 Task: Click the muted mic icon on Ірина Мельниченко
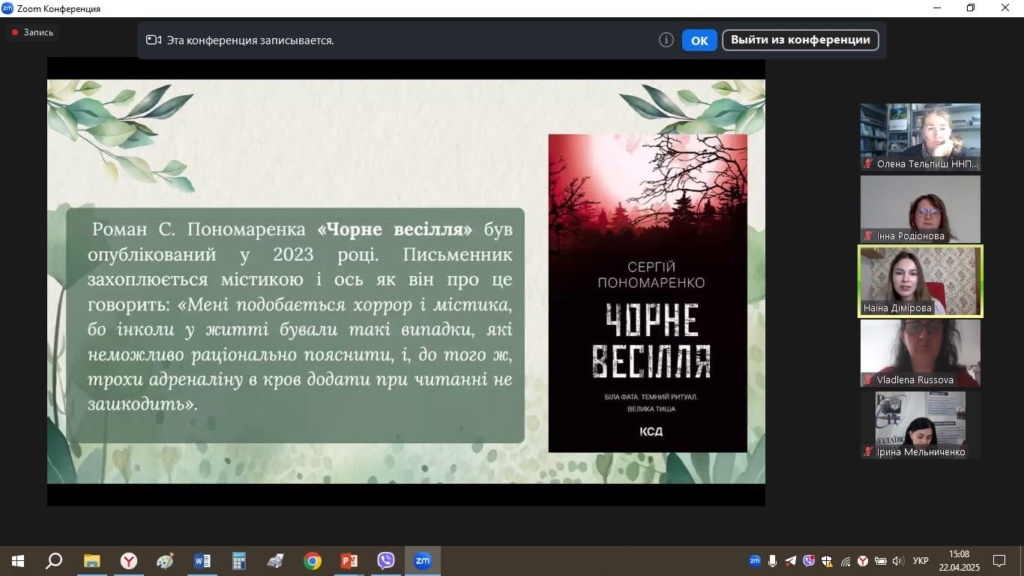[868, 451]
